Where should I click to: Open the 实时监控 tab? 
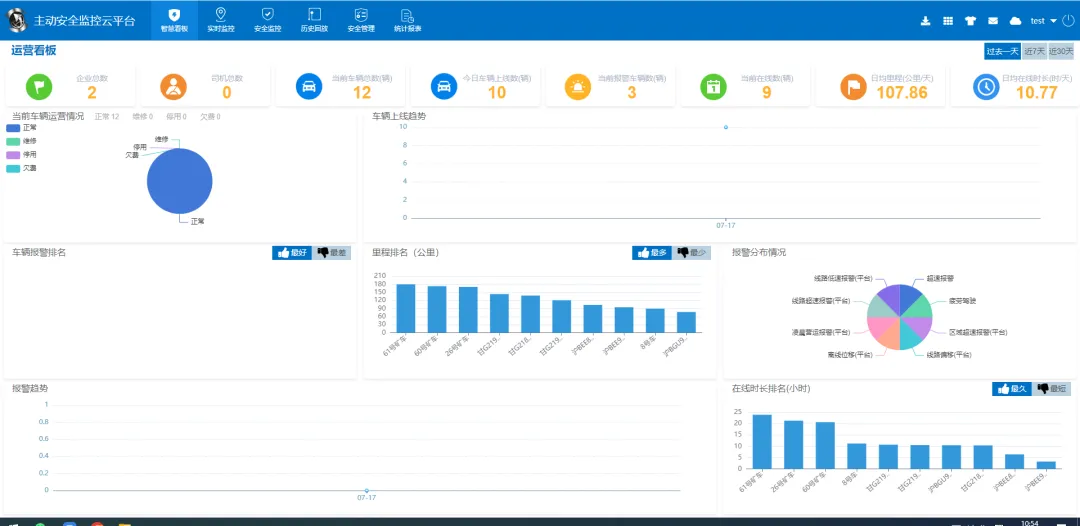[221, 20]
